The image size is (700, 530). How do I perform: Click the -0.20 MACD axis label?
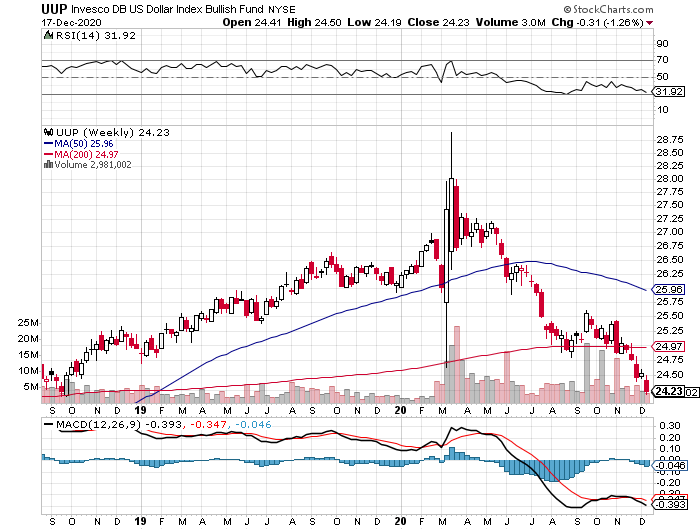pos(668,483)
